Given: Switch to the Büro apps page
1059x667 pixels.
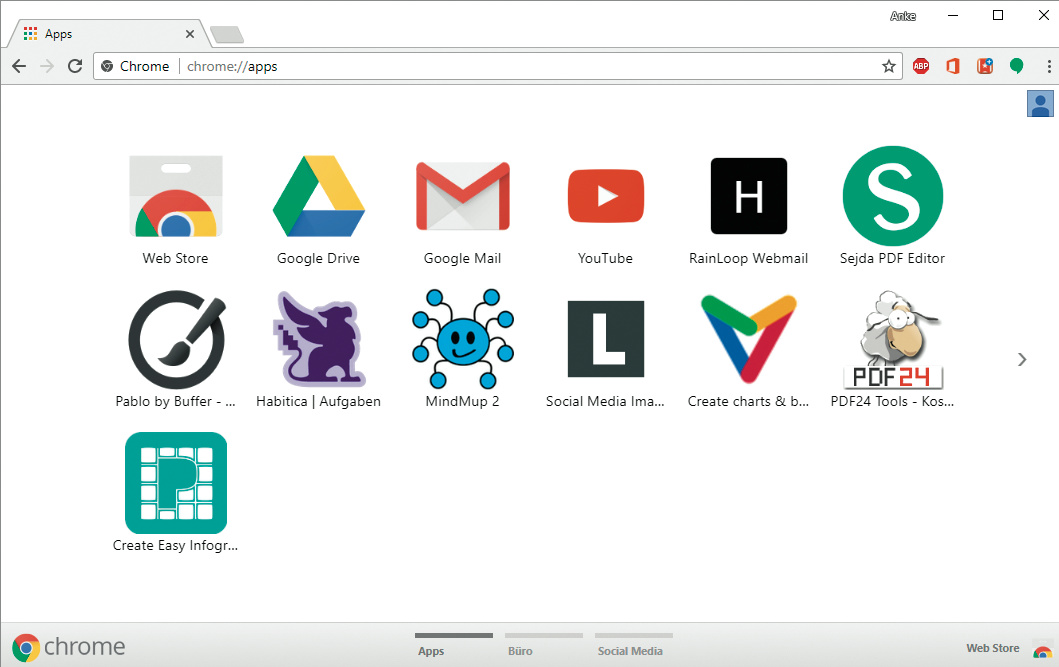Looking at the screenshot, I should coord(520,650).
